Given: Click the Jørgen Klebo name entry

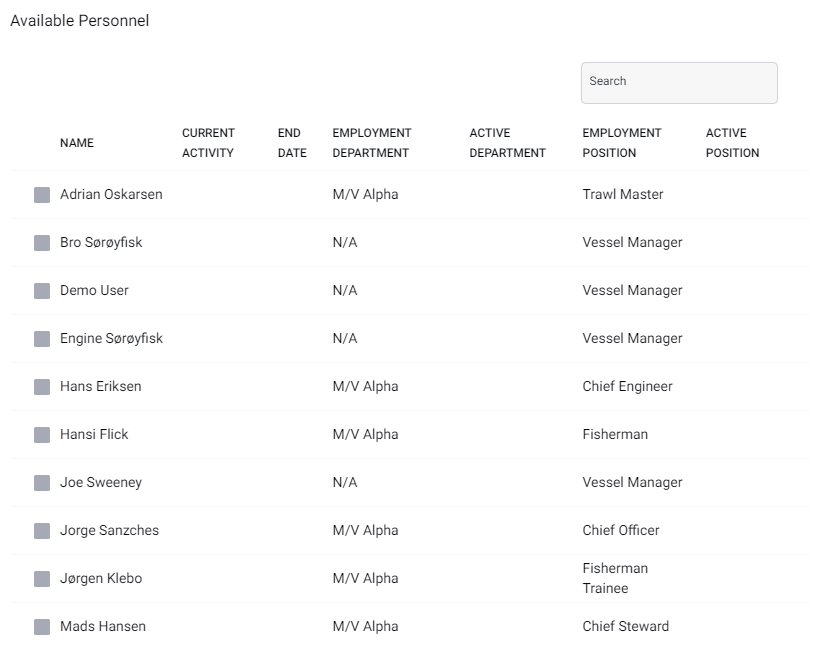Looking at the screenshot, I should point(101,578).
